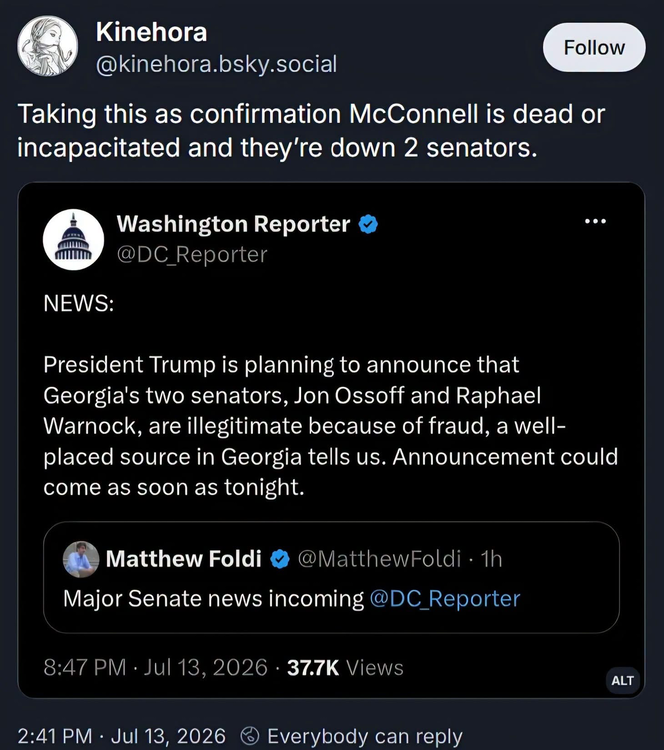
Task: Show the ALT image description badge
Action: 622,680
